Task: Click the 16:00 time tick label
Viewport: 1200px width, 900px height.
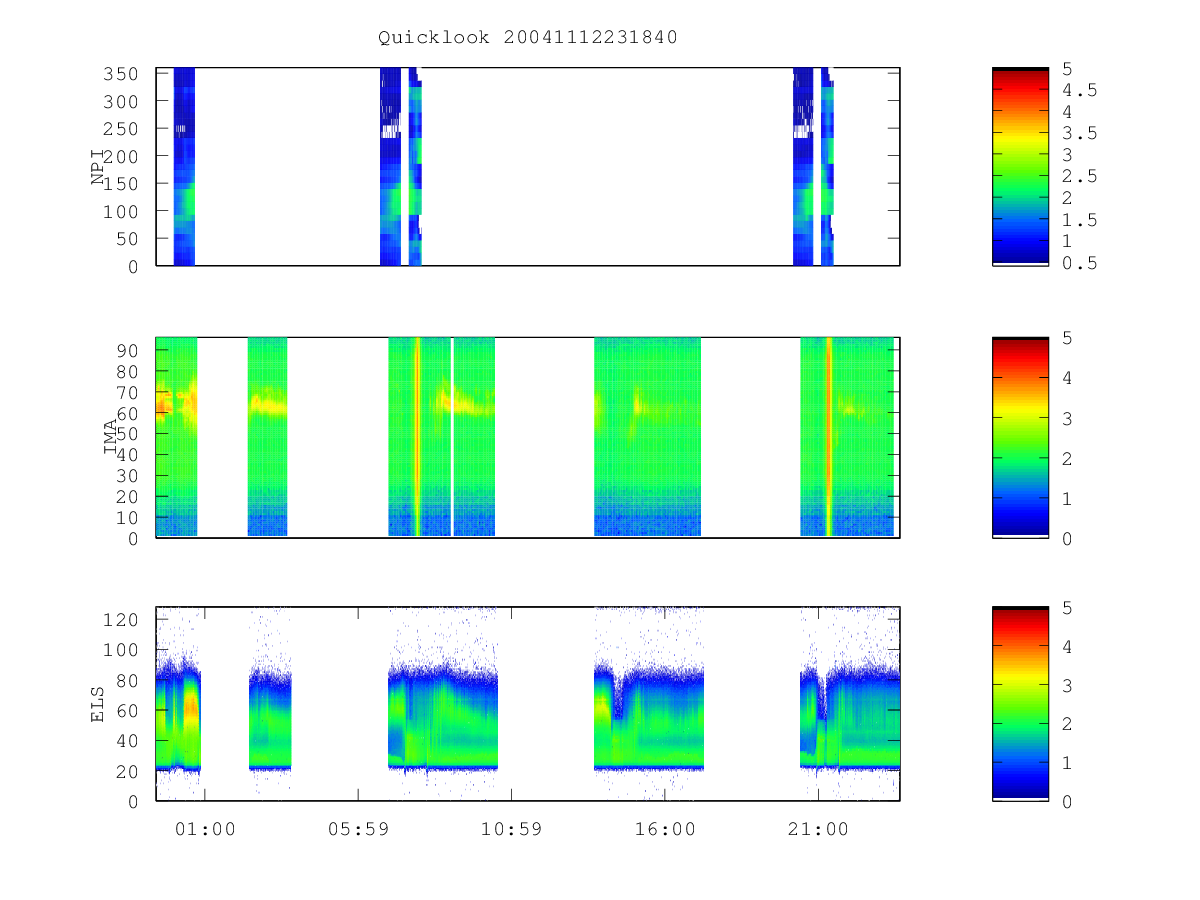Action: coord(665,829)
